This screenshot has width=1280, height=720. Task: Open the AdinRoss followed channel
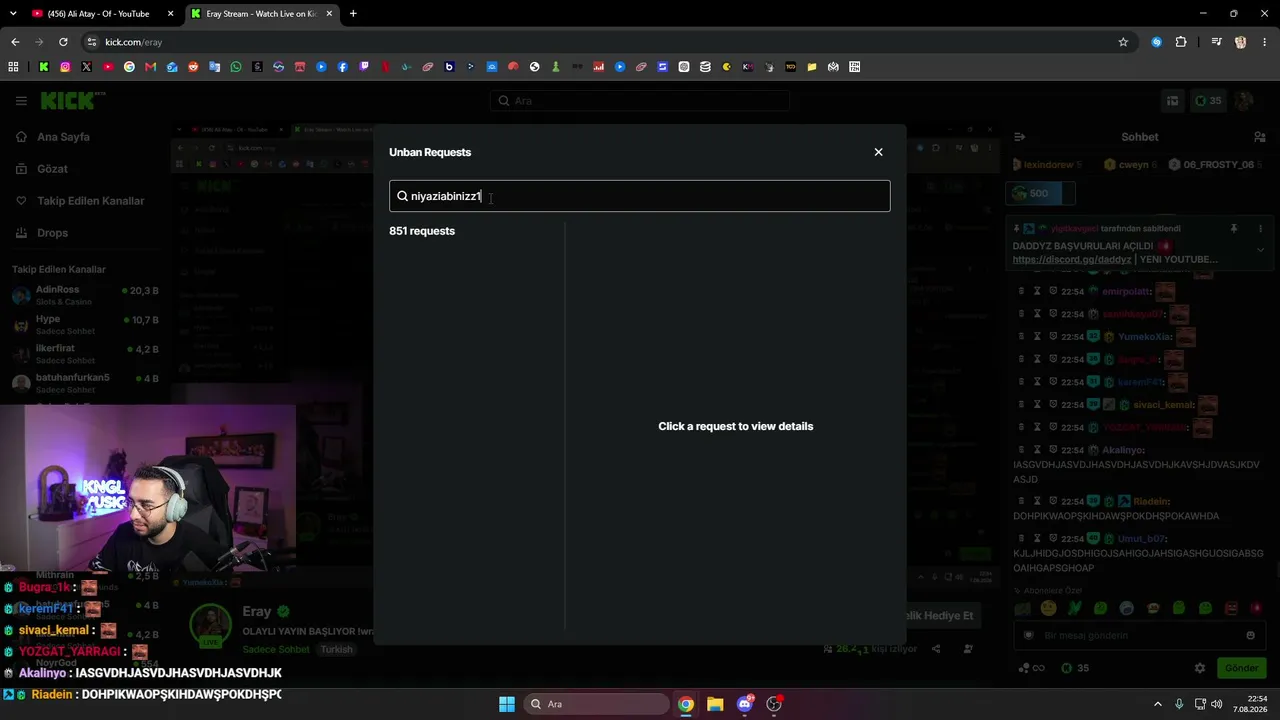click(85, 295)
